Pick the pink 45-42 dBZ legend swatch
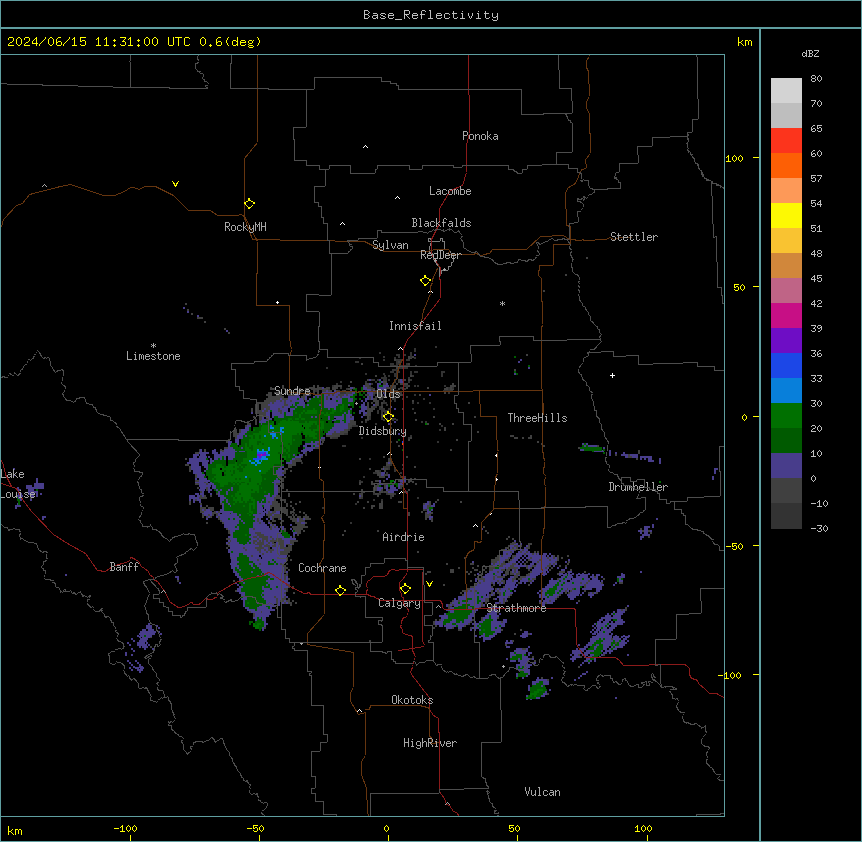Image resolution: width=862 pixels, height=842 pixels. pyautogui.click(x=786, y=290)
